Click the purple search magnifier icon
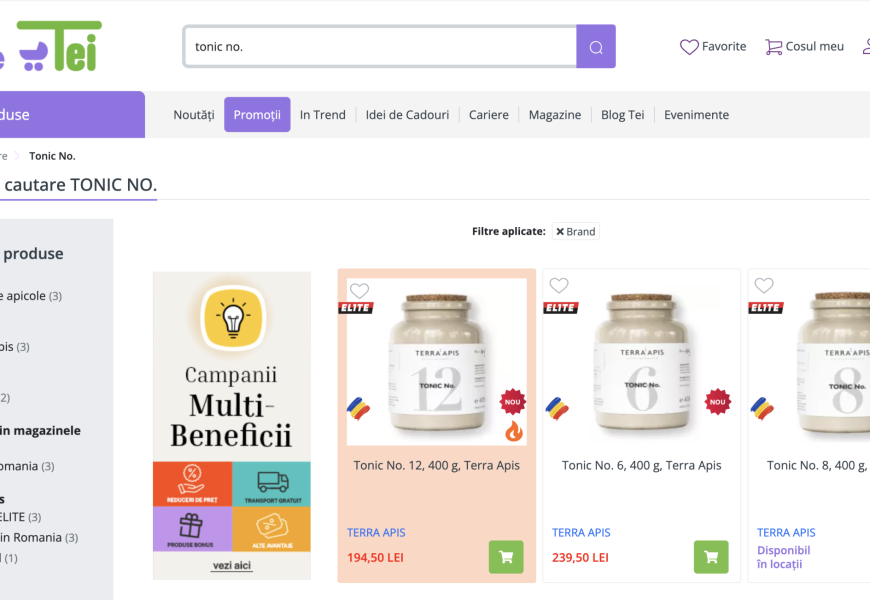 tap(595, 46)
